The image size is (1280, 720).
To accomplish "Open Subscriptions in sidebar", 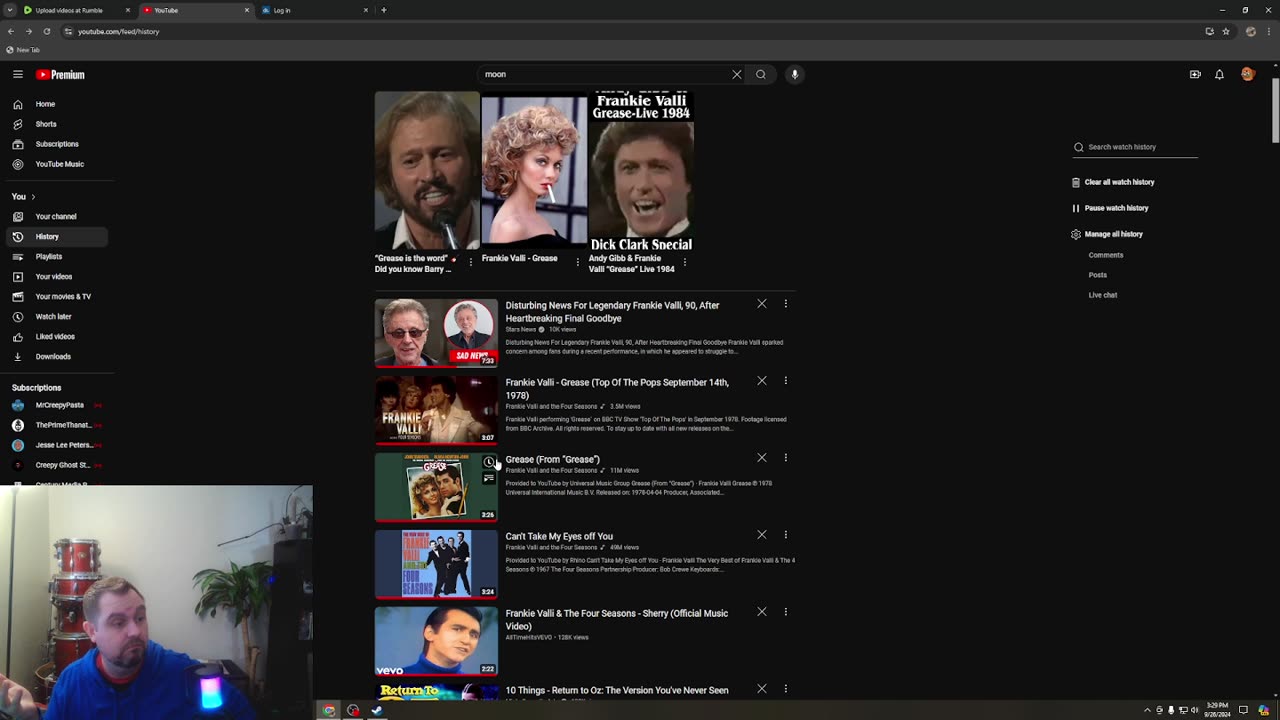I will [55, 144].
